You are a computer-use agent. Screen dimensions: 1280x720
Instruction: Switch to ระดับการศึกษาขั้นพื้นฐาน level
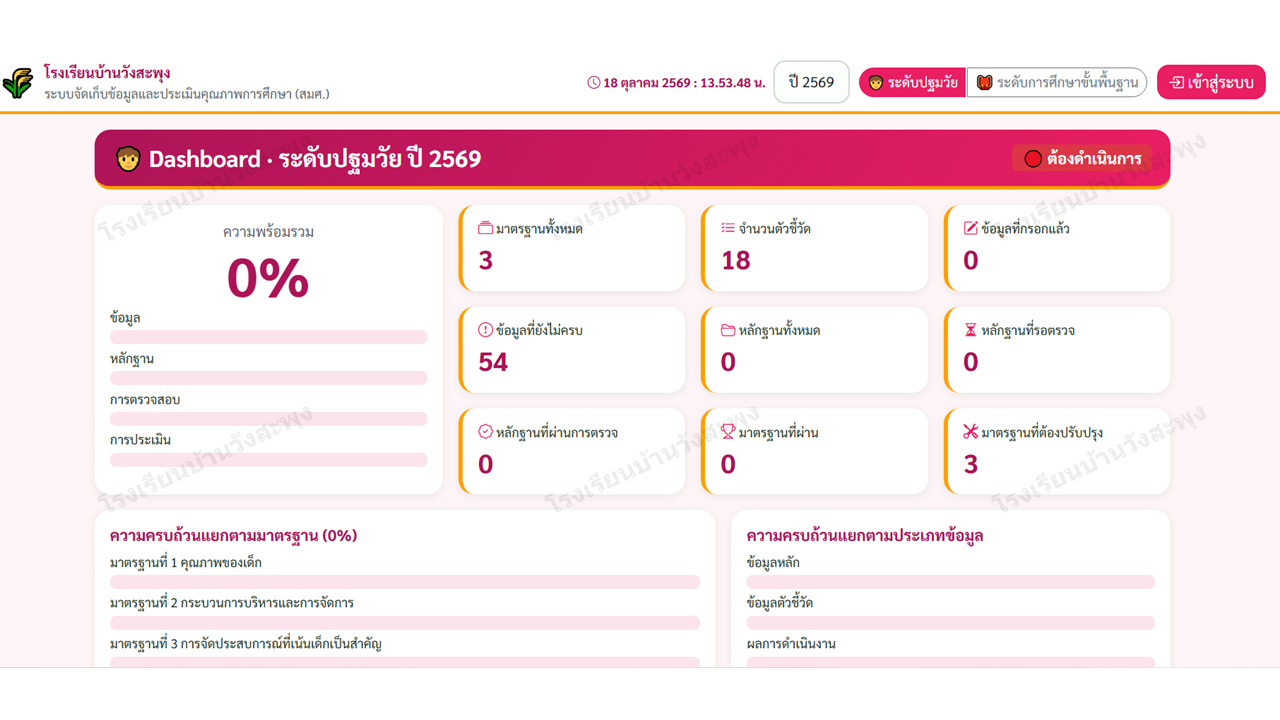coord(1057,82)
